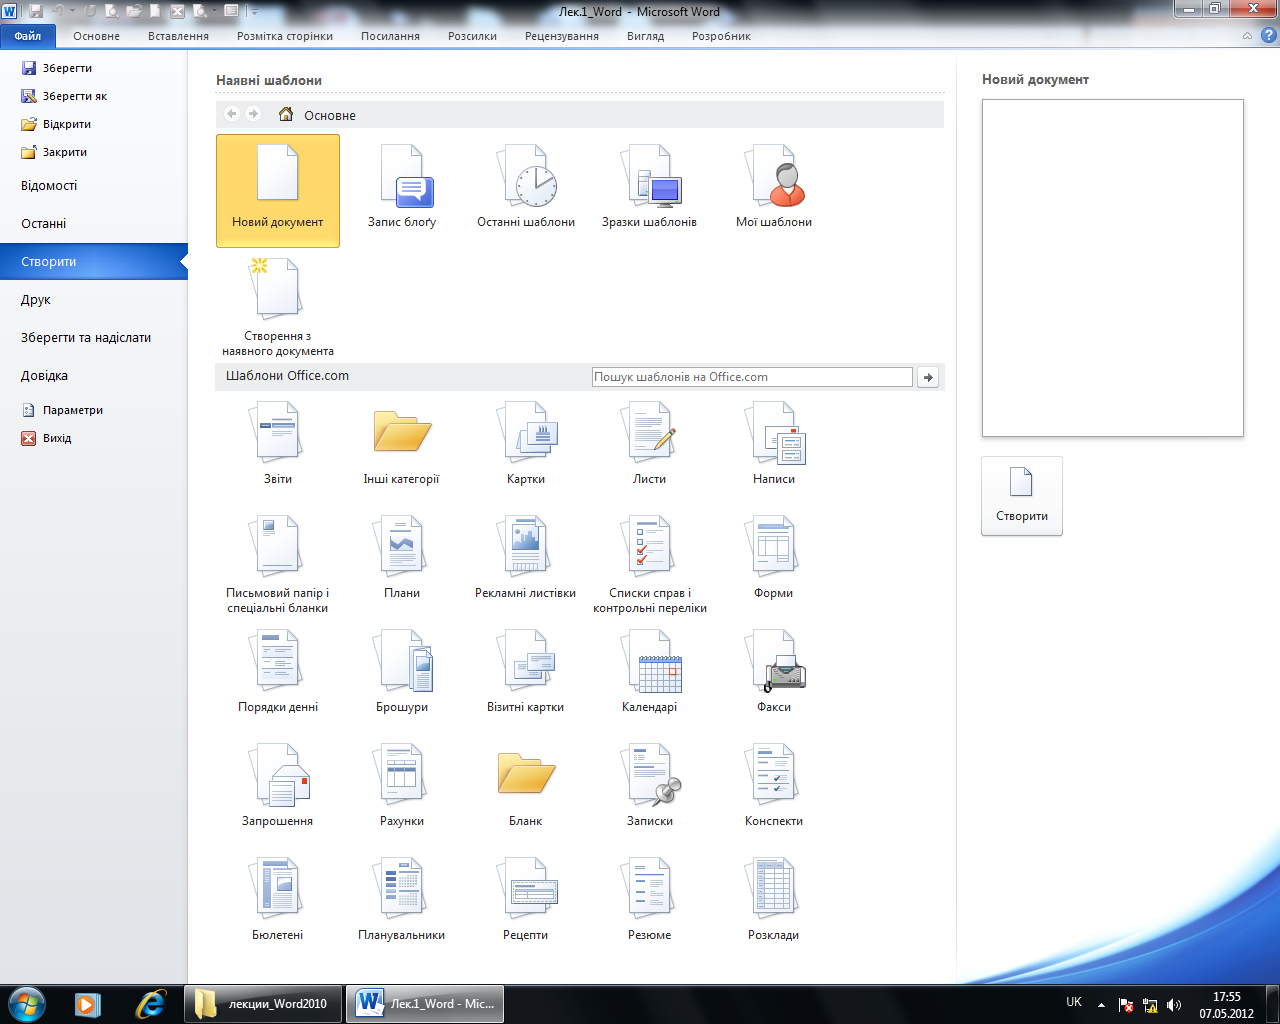Open the Рецепти template category
Image resolution: width=1280 pixels, height=1024 pixels.
tap(526, 899)
